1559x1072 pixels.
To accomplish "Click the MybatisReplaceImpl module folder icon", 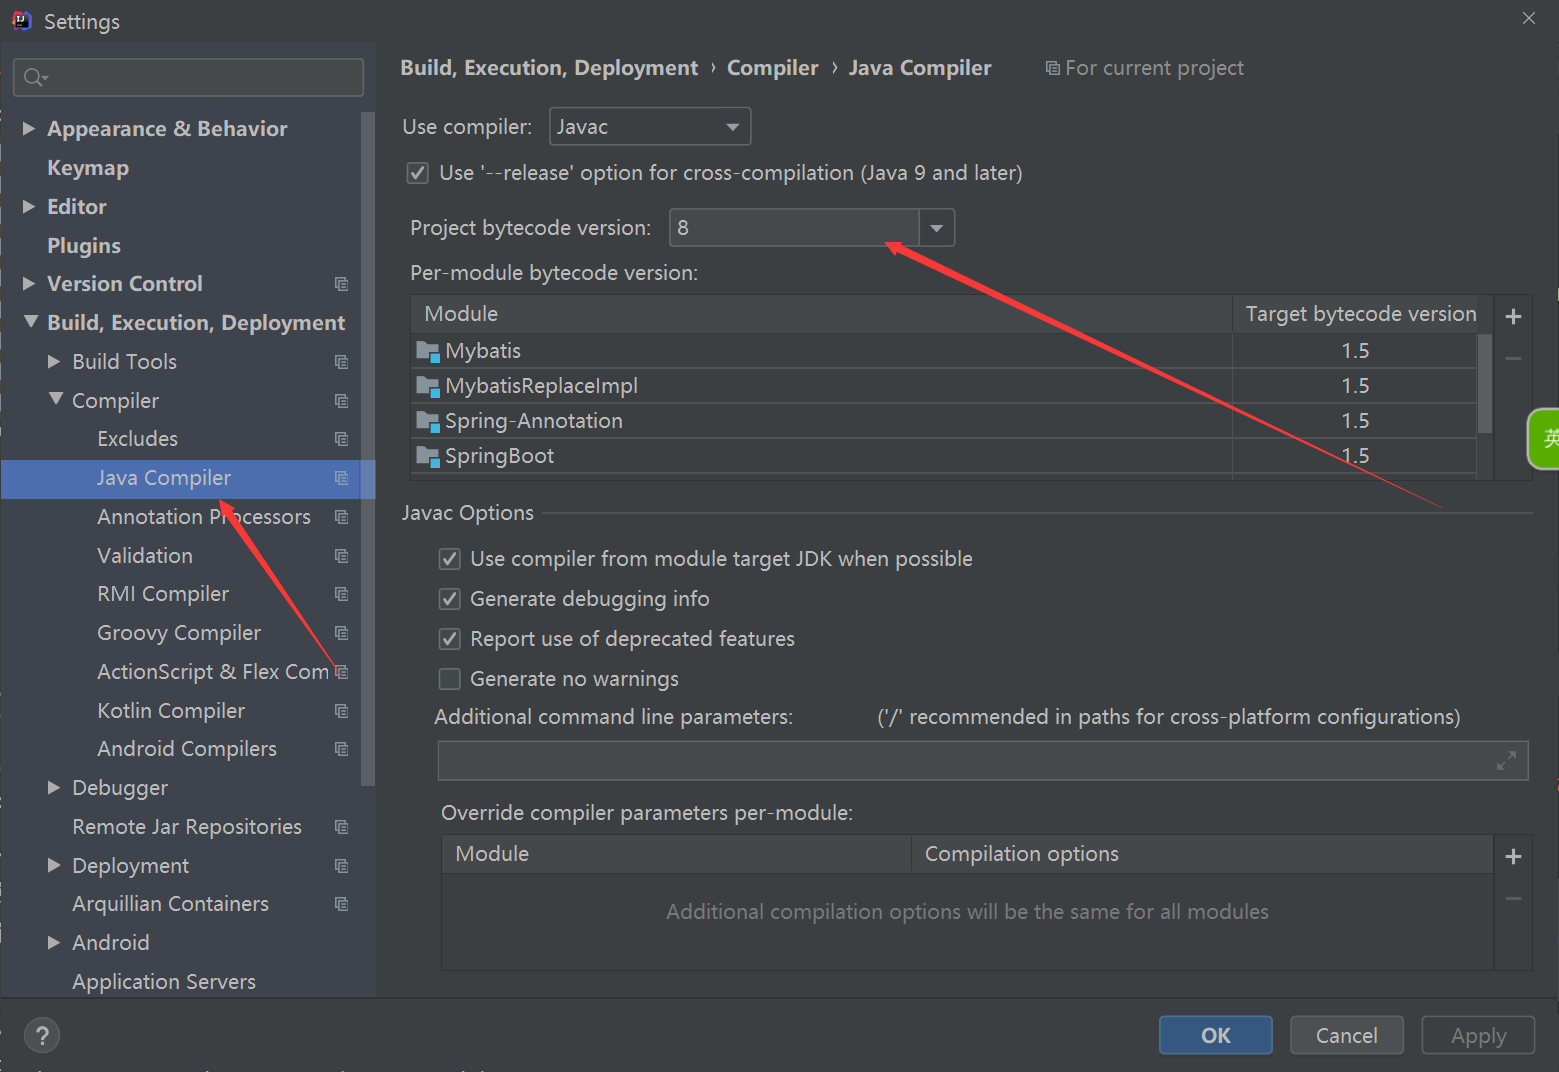I will 428,386.
